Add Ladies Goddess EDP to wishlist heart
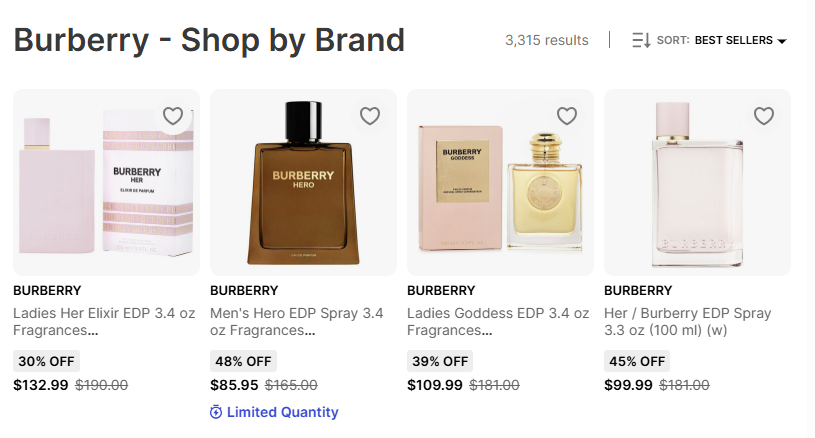 pyautogui.click(x=567, y=116)
